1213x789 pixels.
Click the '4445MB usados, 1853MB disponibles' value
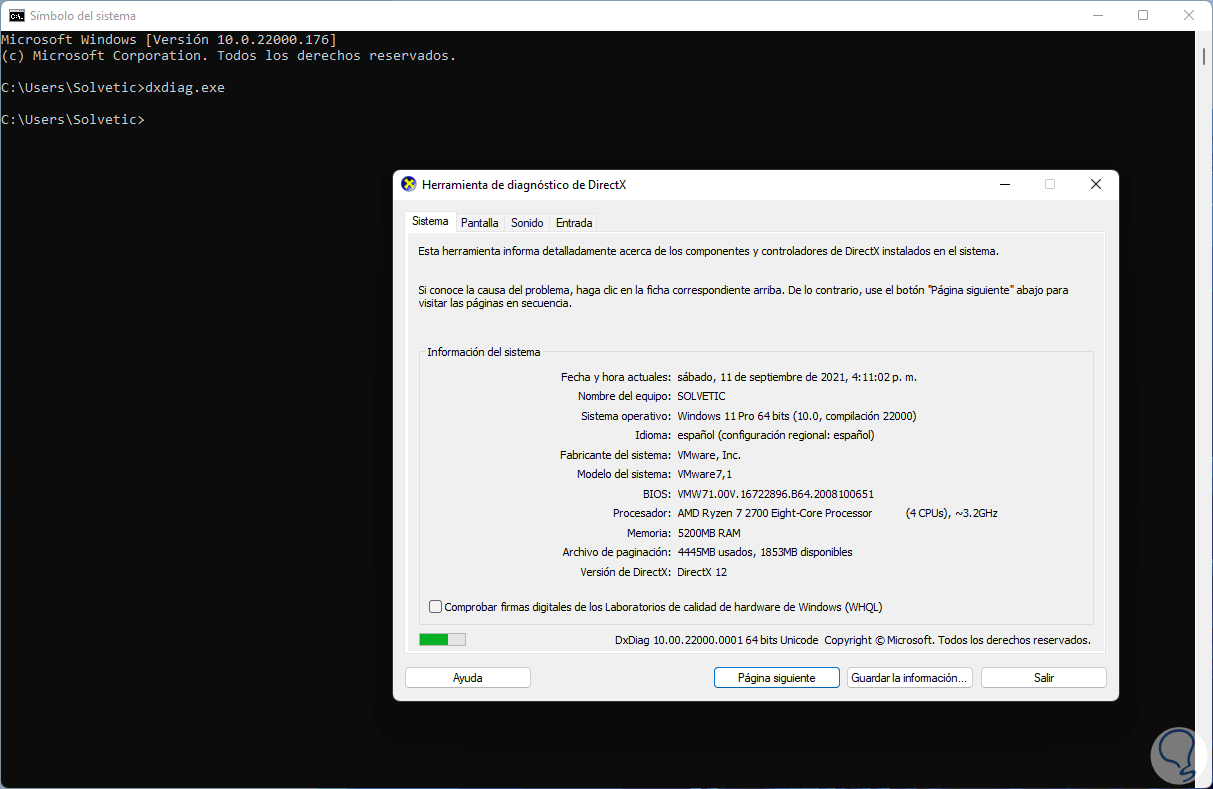tap(765, 552)
